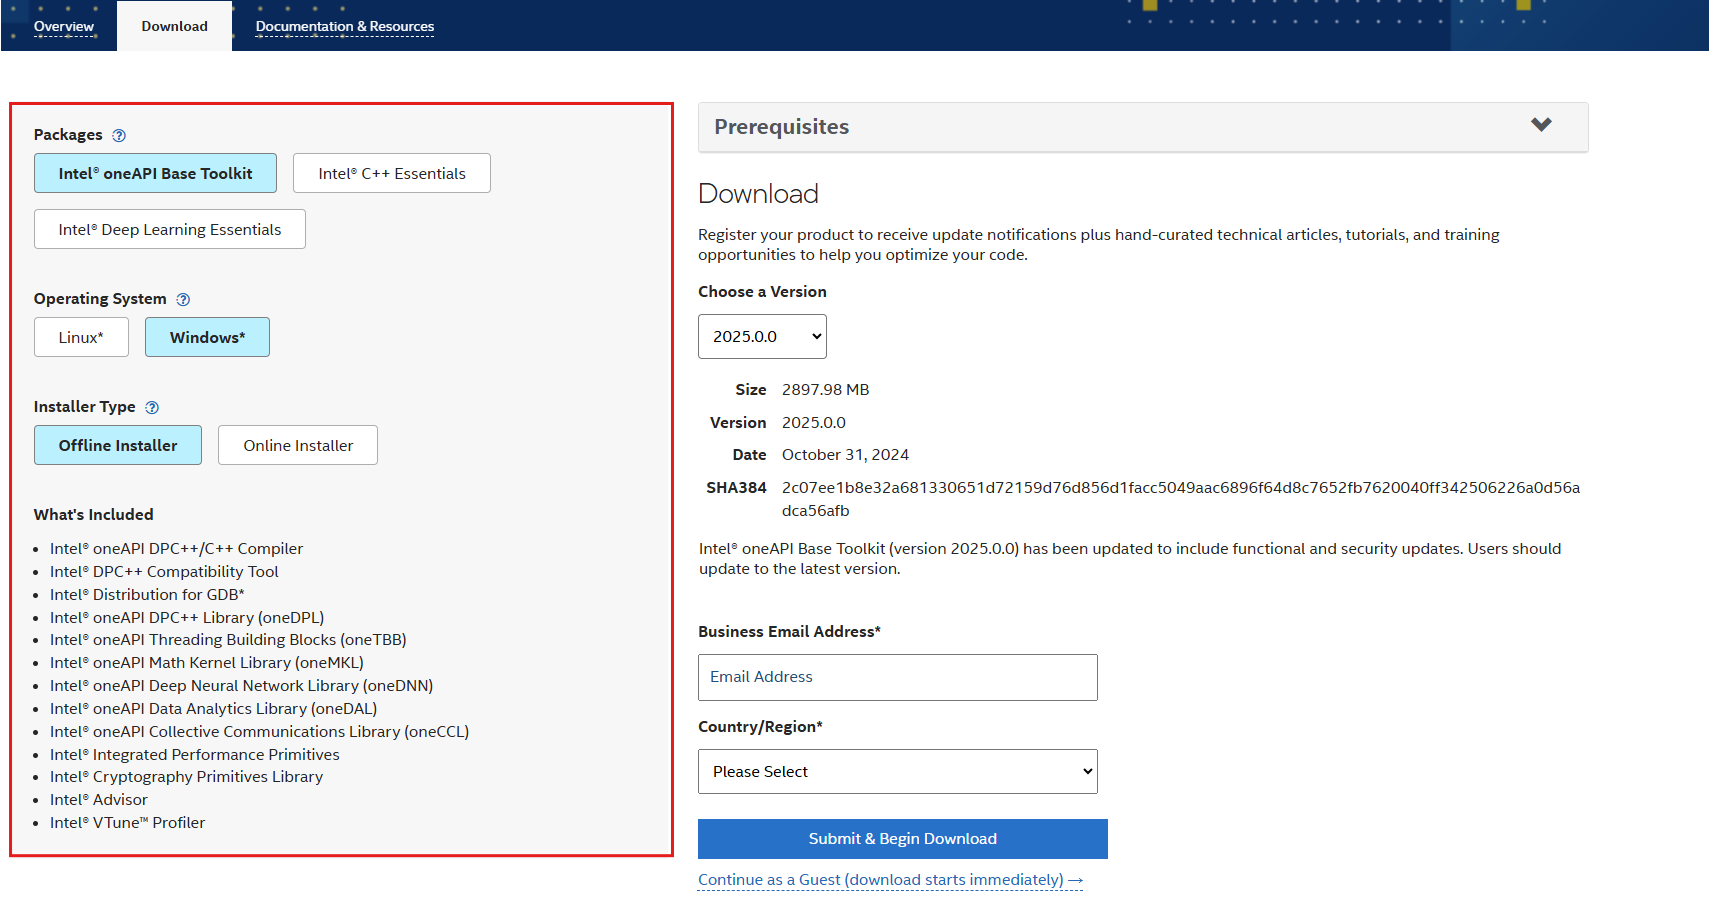Image resolution: width=1709 pixels, height=902 pixels.
Task: Open the Installer Type help icon
Action: 152,407
